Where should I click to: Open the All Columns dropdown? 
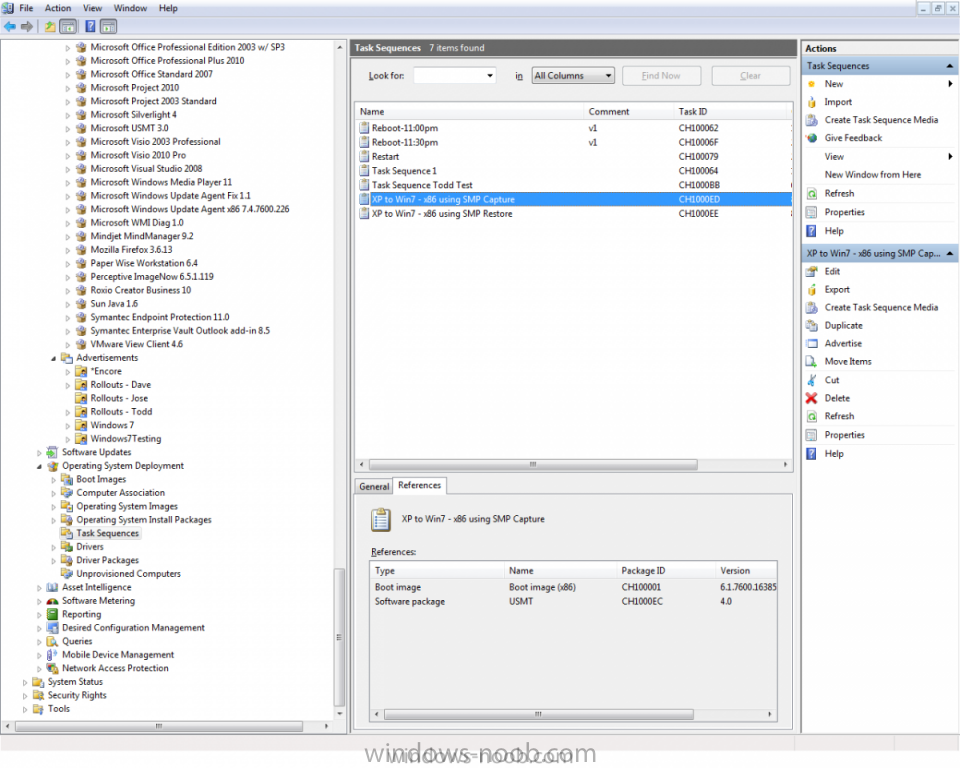pos(572,75)
